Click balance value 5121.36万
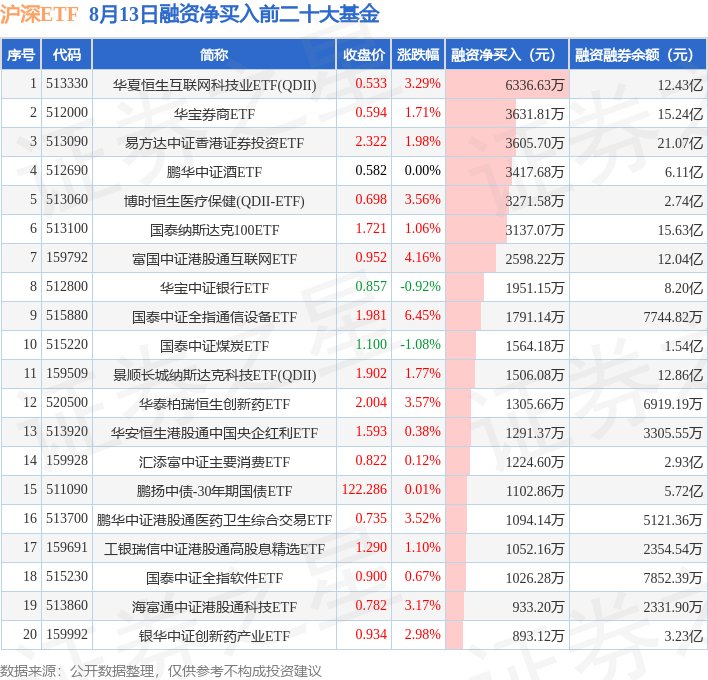 673,520
